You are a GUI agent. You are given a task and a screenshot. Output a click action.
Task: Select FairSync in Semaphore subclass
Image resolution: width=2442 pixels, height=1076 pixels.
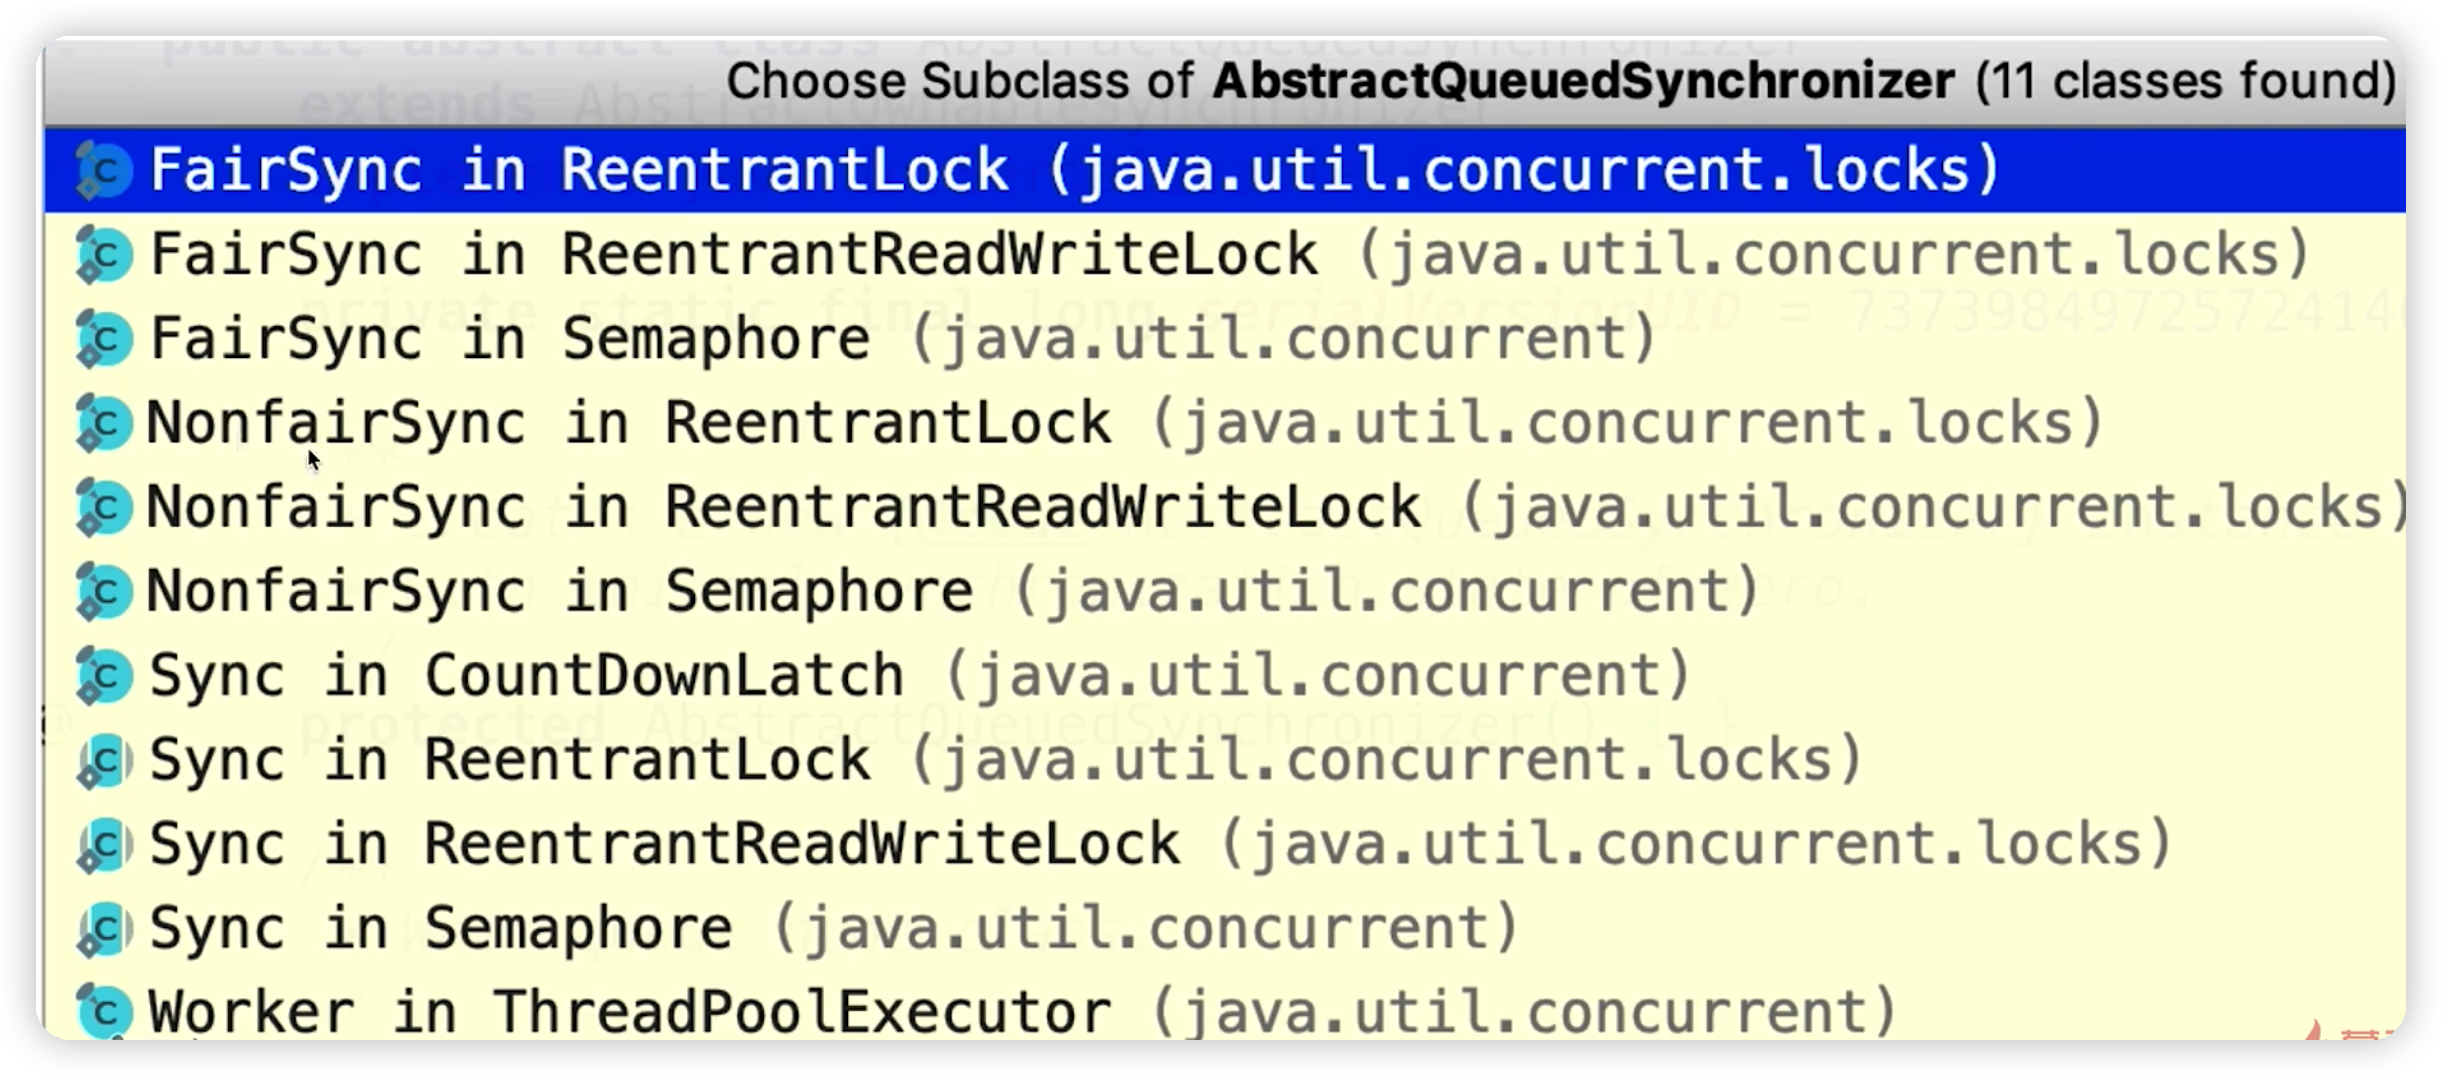(1225, 338)
